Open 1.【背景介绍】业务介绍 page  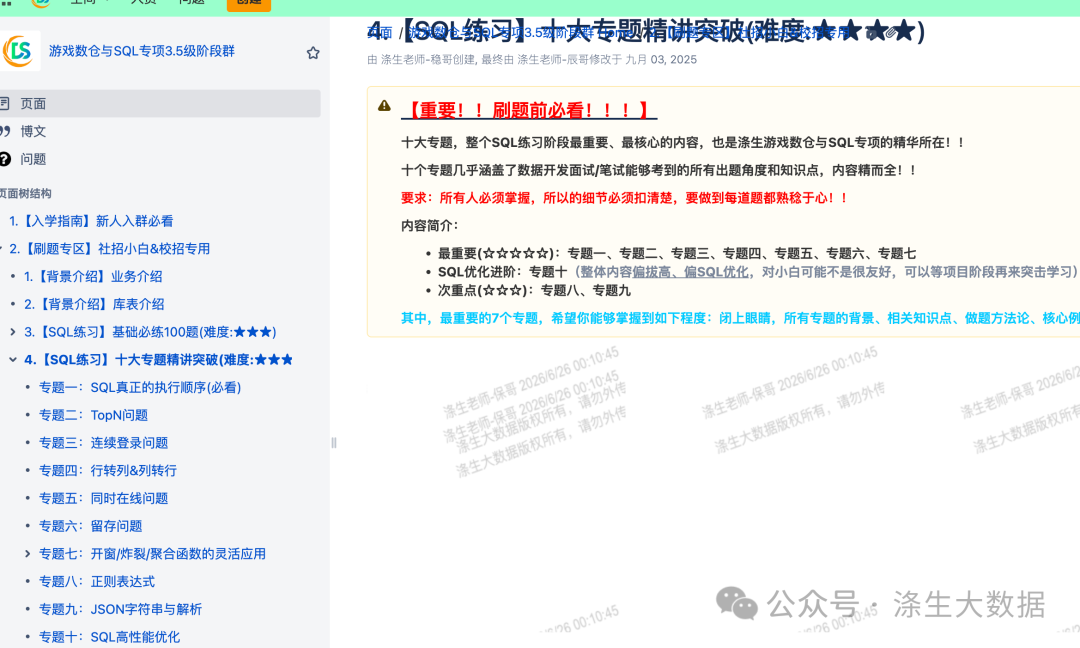click(93, 276)
